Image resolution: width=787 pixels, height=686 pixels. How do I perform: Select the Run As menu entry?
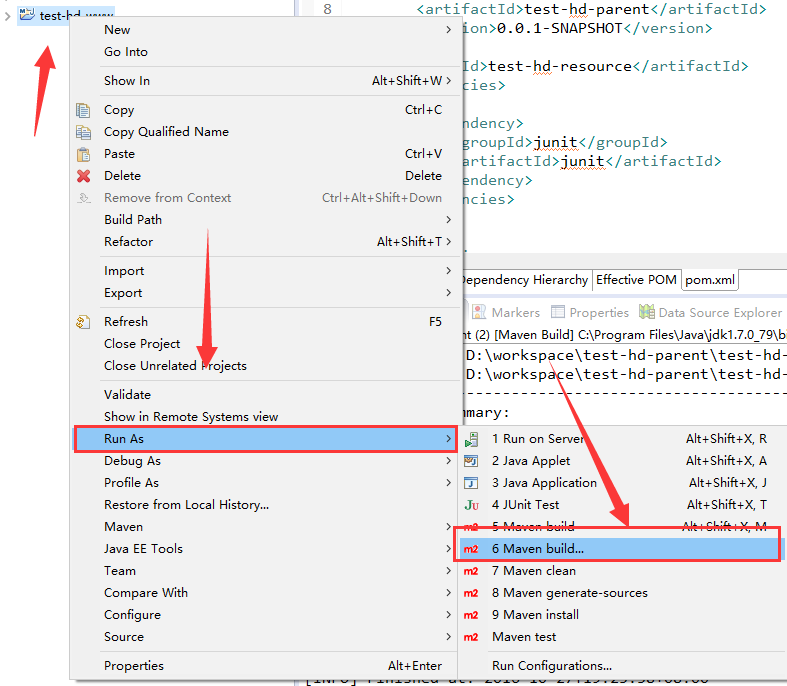[266, 439]
